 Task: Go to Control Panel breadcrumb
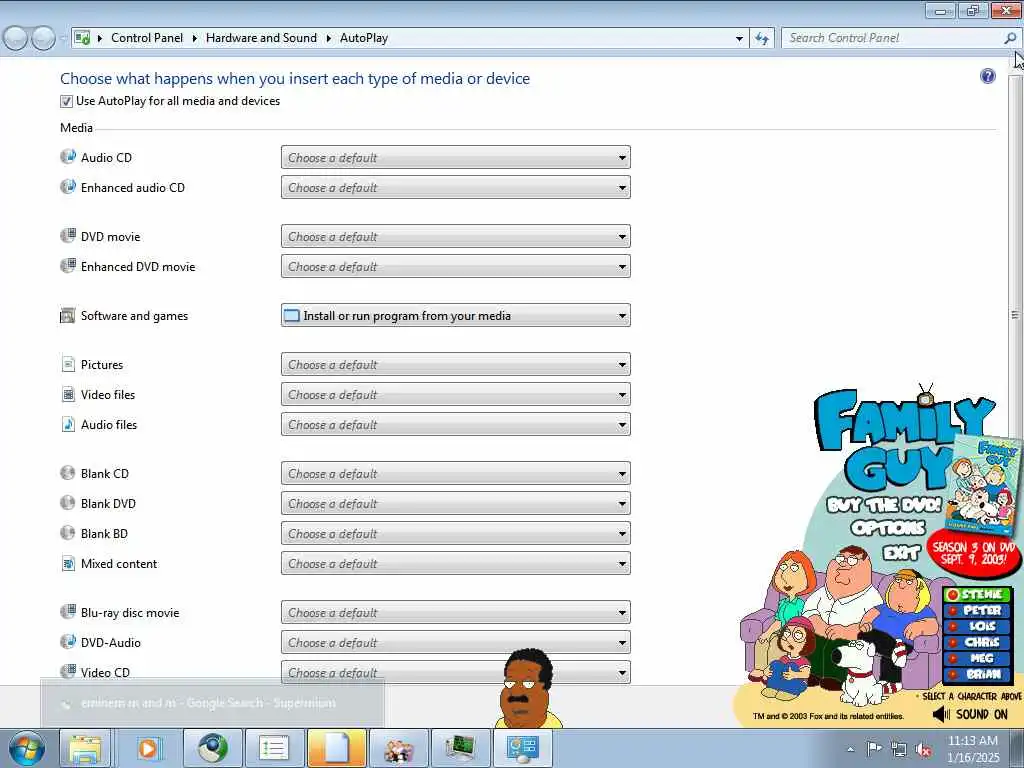click(147, 38)
